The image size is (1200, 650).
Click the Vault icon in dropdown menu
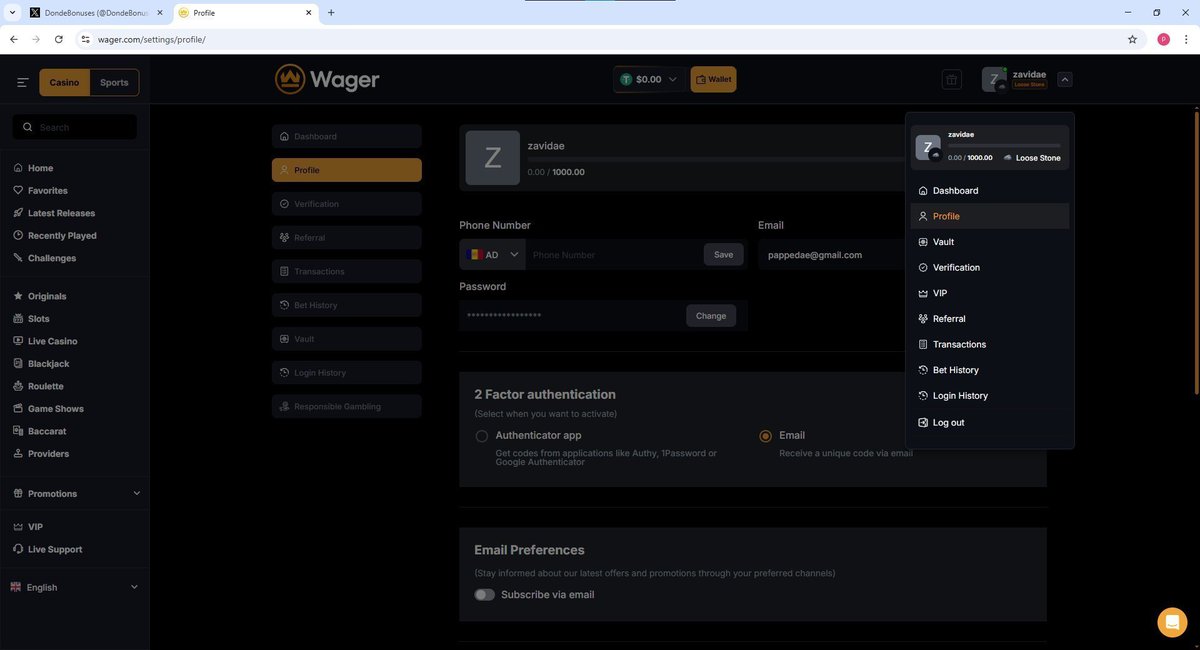(923, 242)
